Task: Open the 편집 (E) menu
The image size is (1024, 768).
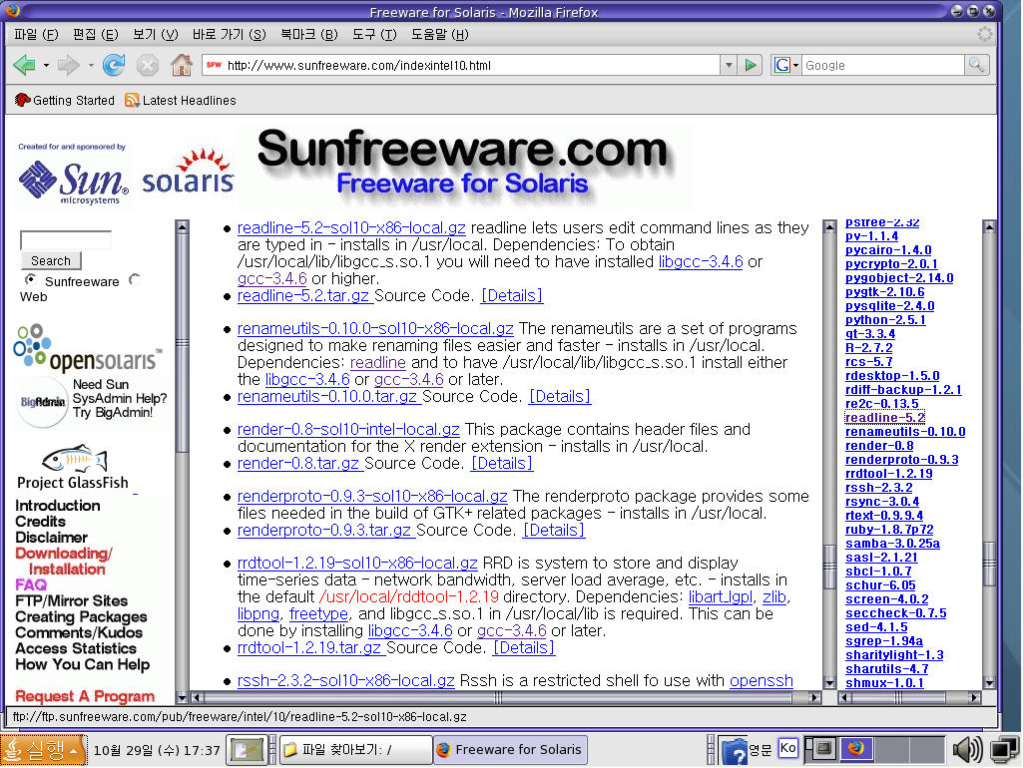Action: click(x=95, y=34)
